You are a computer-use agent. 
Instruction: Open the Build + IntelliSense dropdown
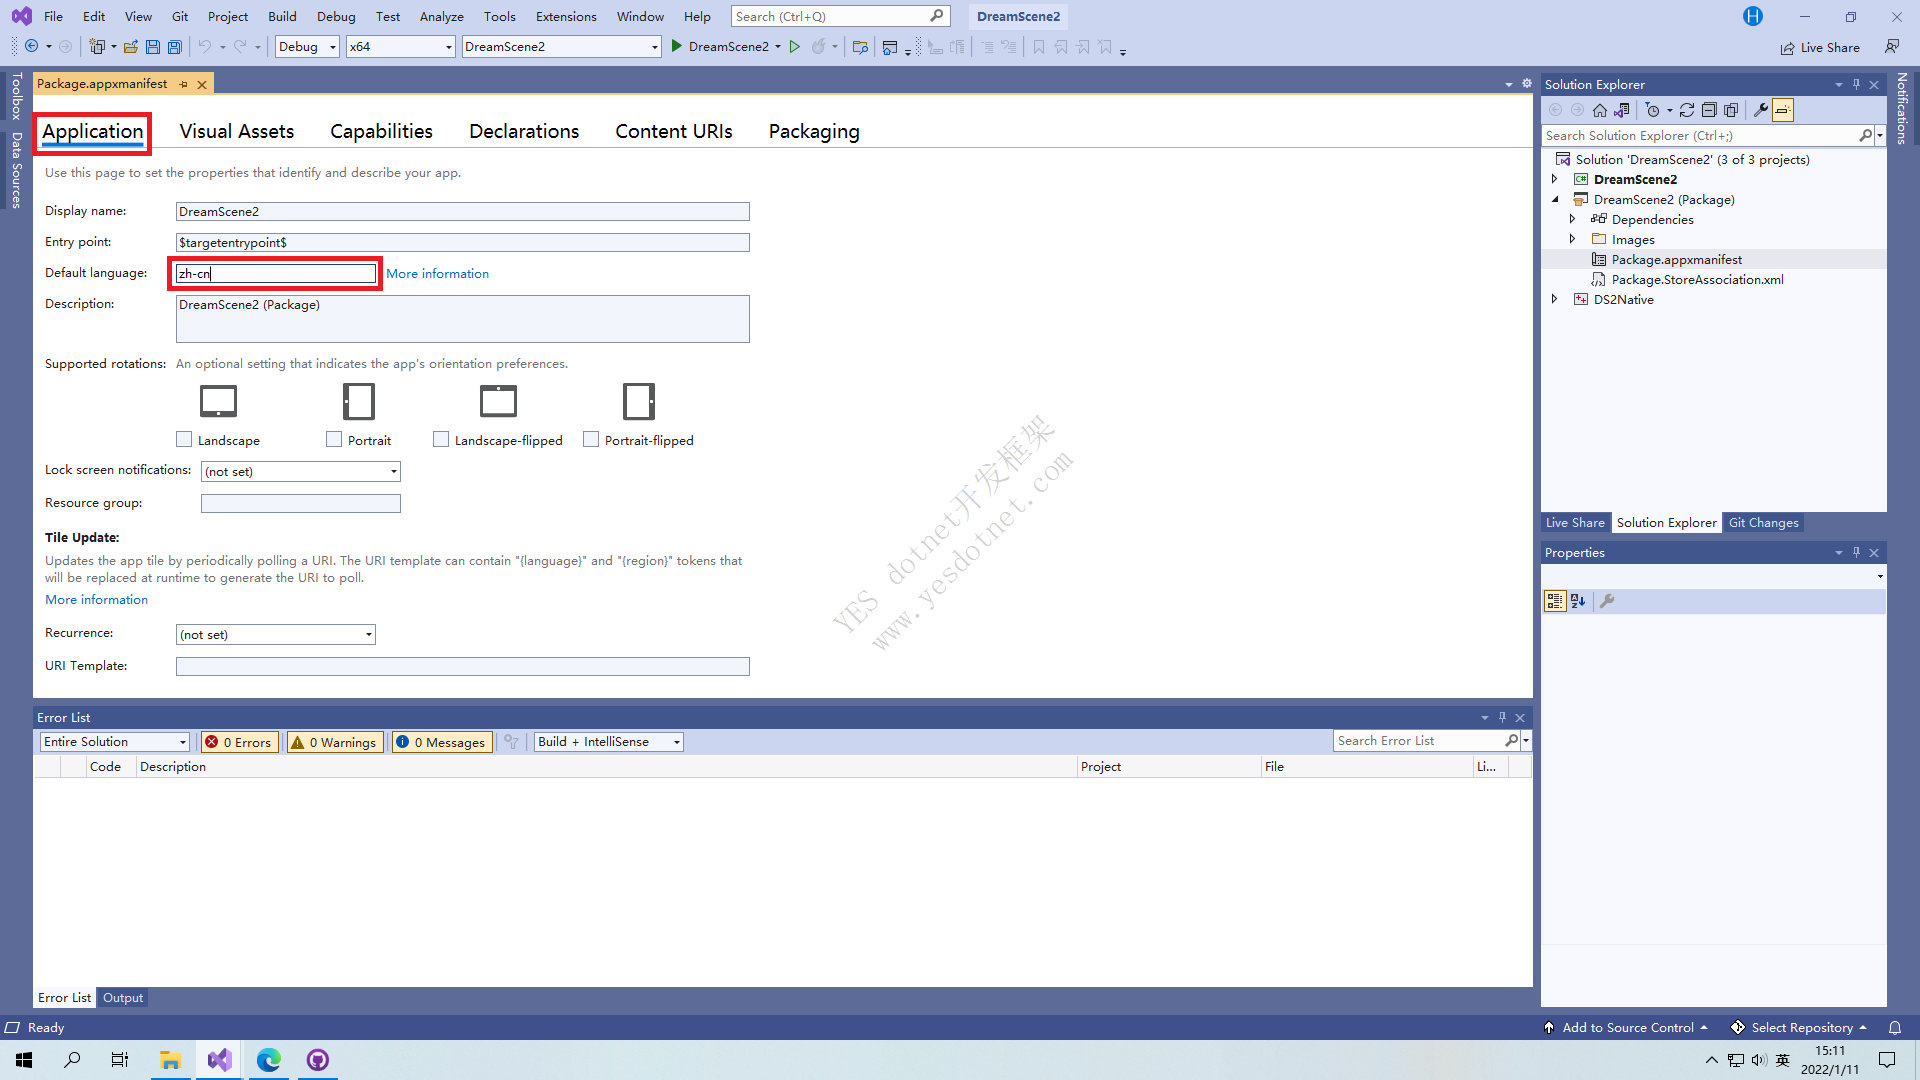click(609, 742)
